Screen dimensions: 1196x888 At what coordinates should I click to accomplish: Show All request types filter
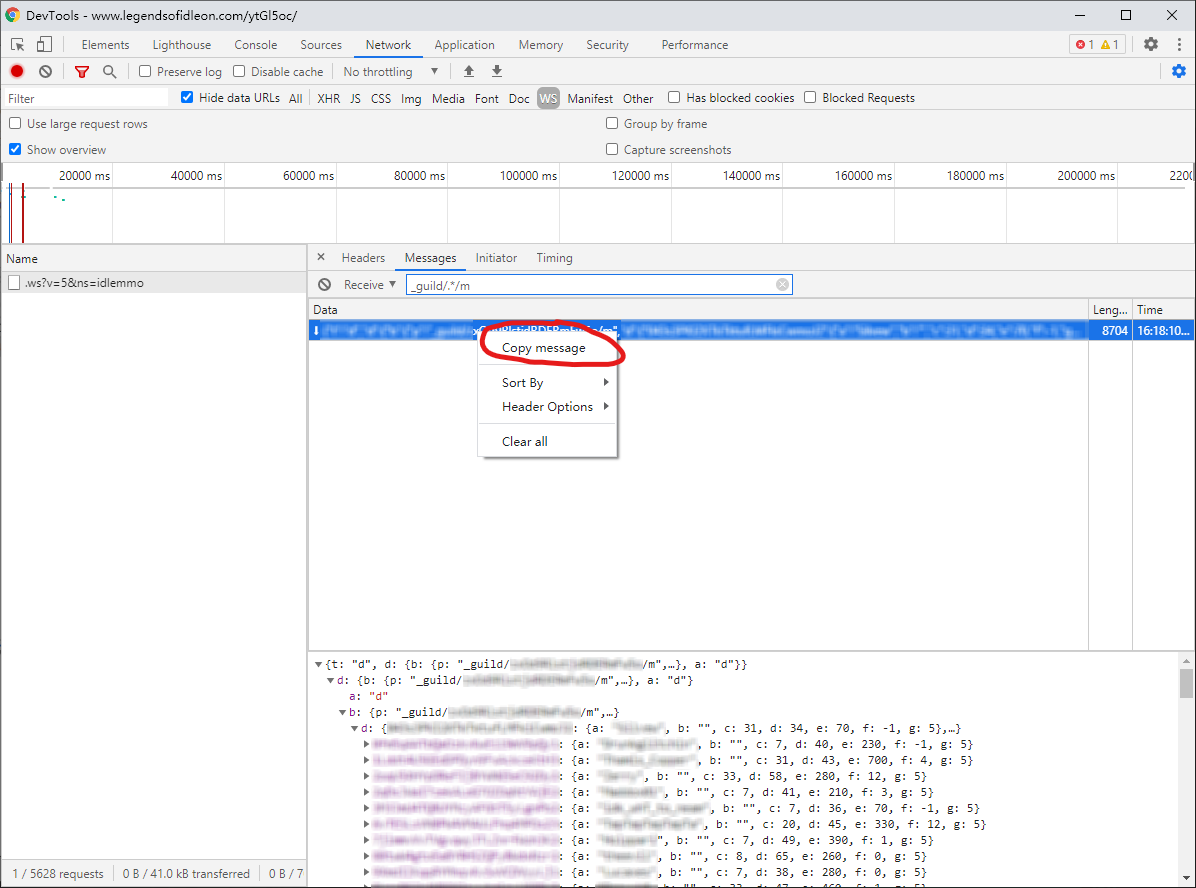pos(296,98)
